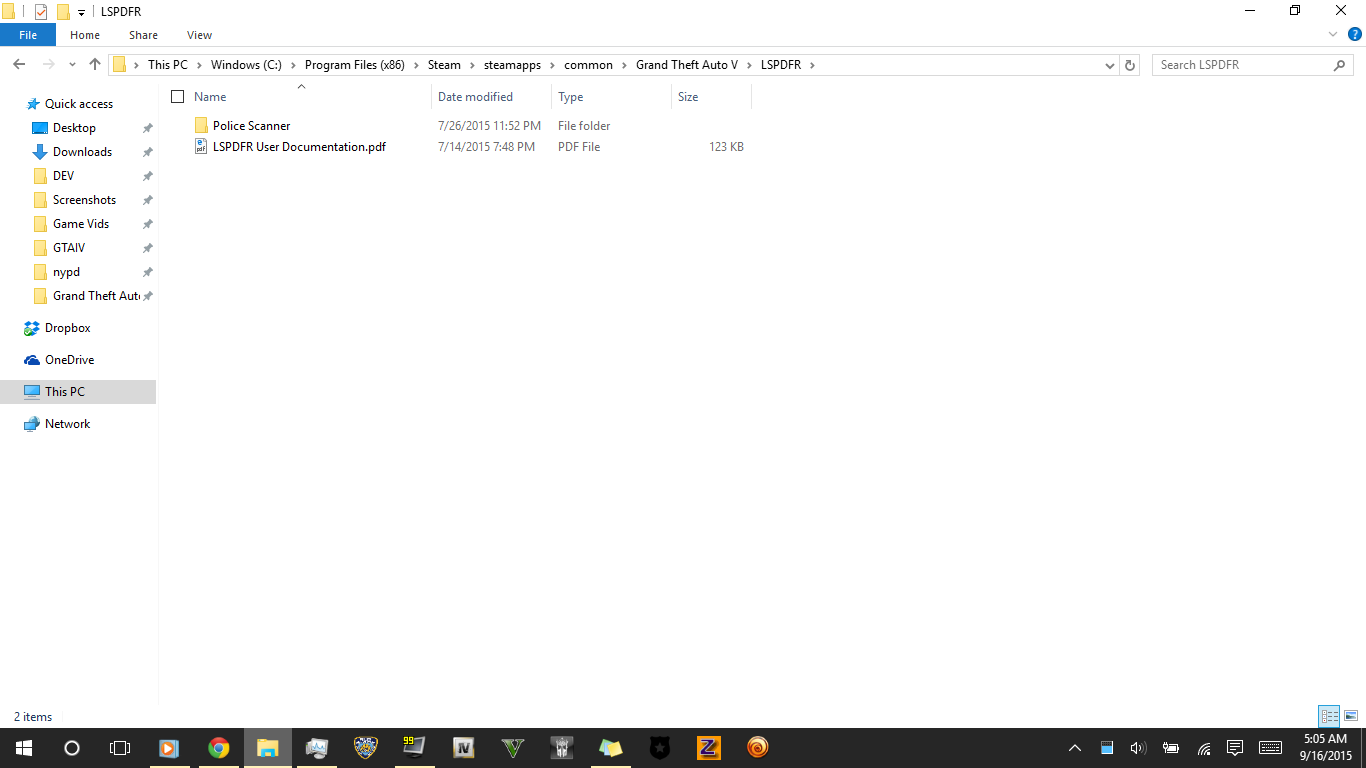Select the LSPDFR User Documentation.pdf file
Viewport: 1366px width, 768px height.
tap(299, 147)
